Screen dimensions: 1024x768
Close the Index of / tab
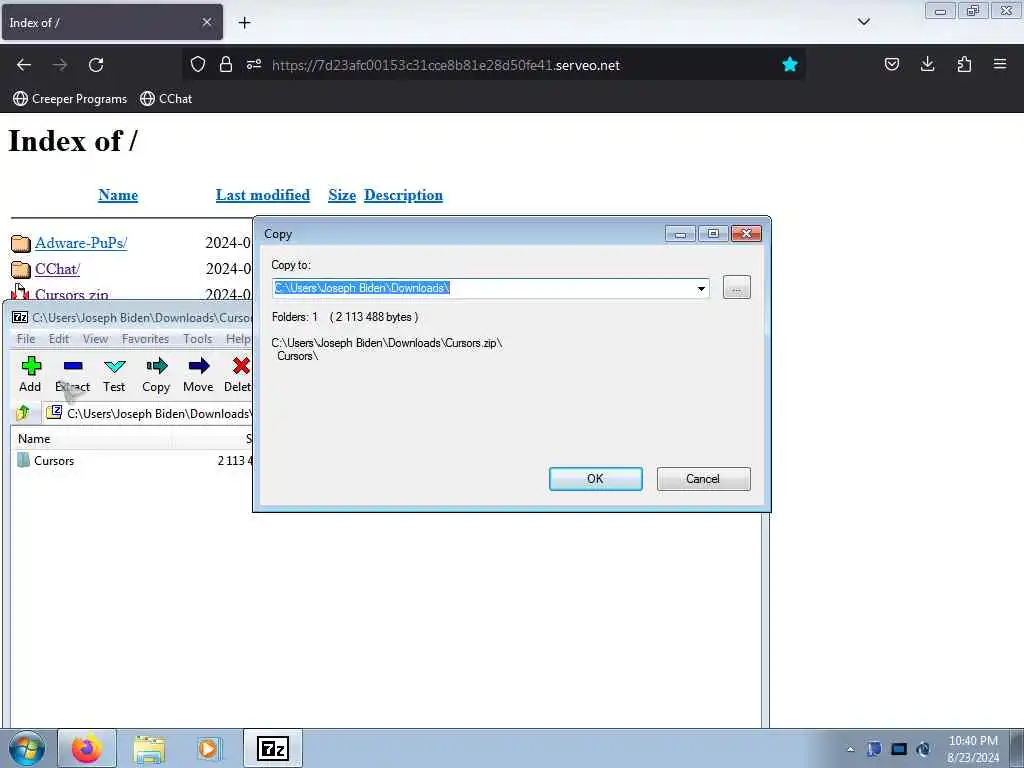click(207, 22)
